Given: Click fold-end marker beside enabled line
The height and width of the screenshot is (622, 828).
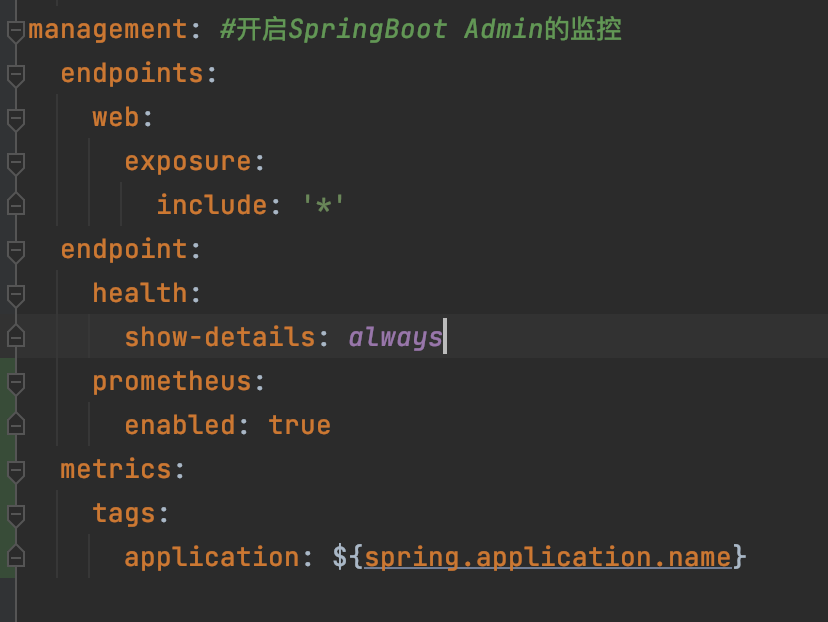Looking at the screenshot, I should 16,425.
